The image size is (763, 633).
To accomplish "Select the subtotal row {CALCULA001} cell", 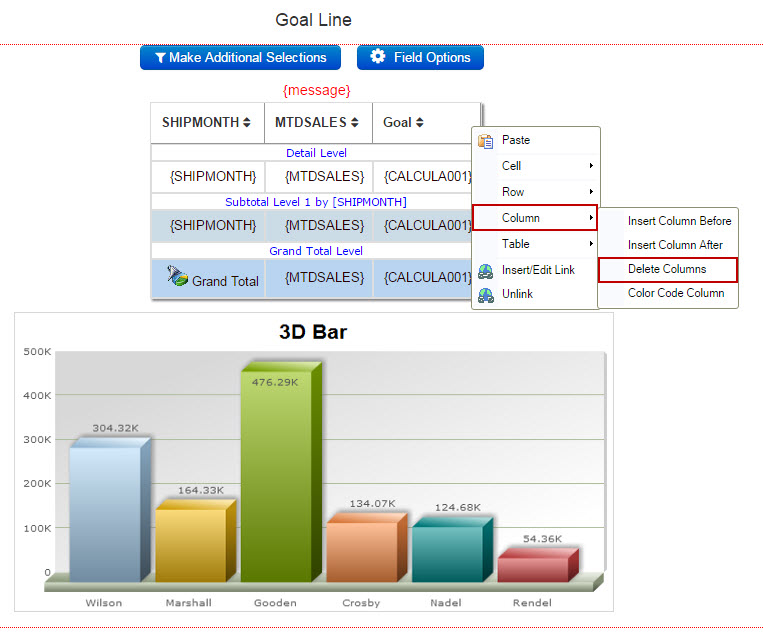I will [422, 226].
